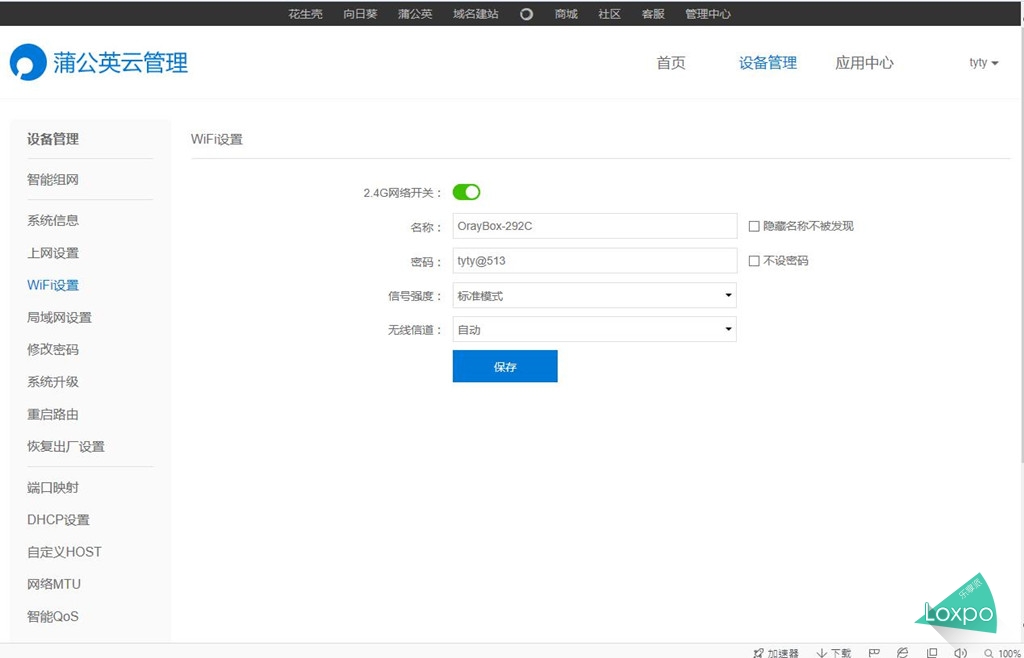Switch to the 应用中心 tab
The width and height of the screenshot is (1024, 658).
pyautogui.click(x=863, y=62)
